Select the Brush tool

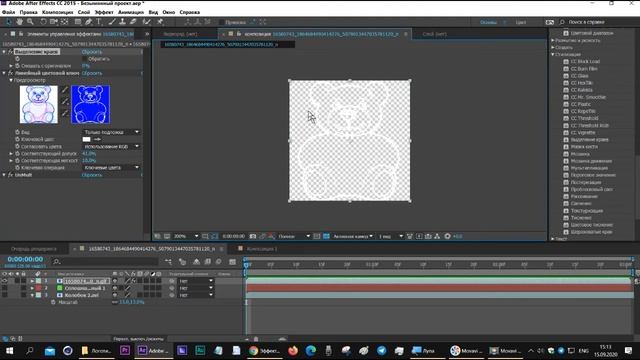click(x=112, y=22)
